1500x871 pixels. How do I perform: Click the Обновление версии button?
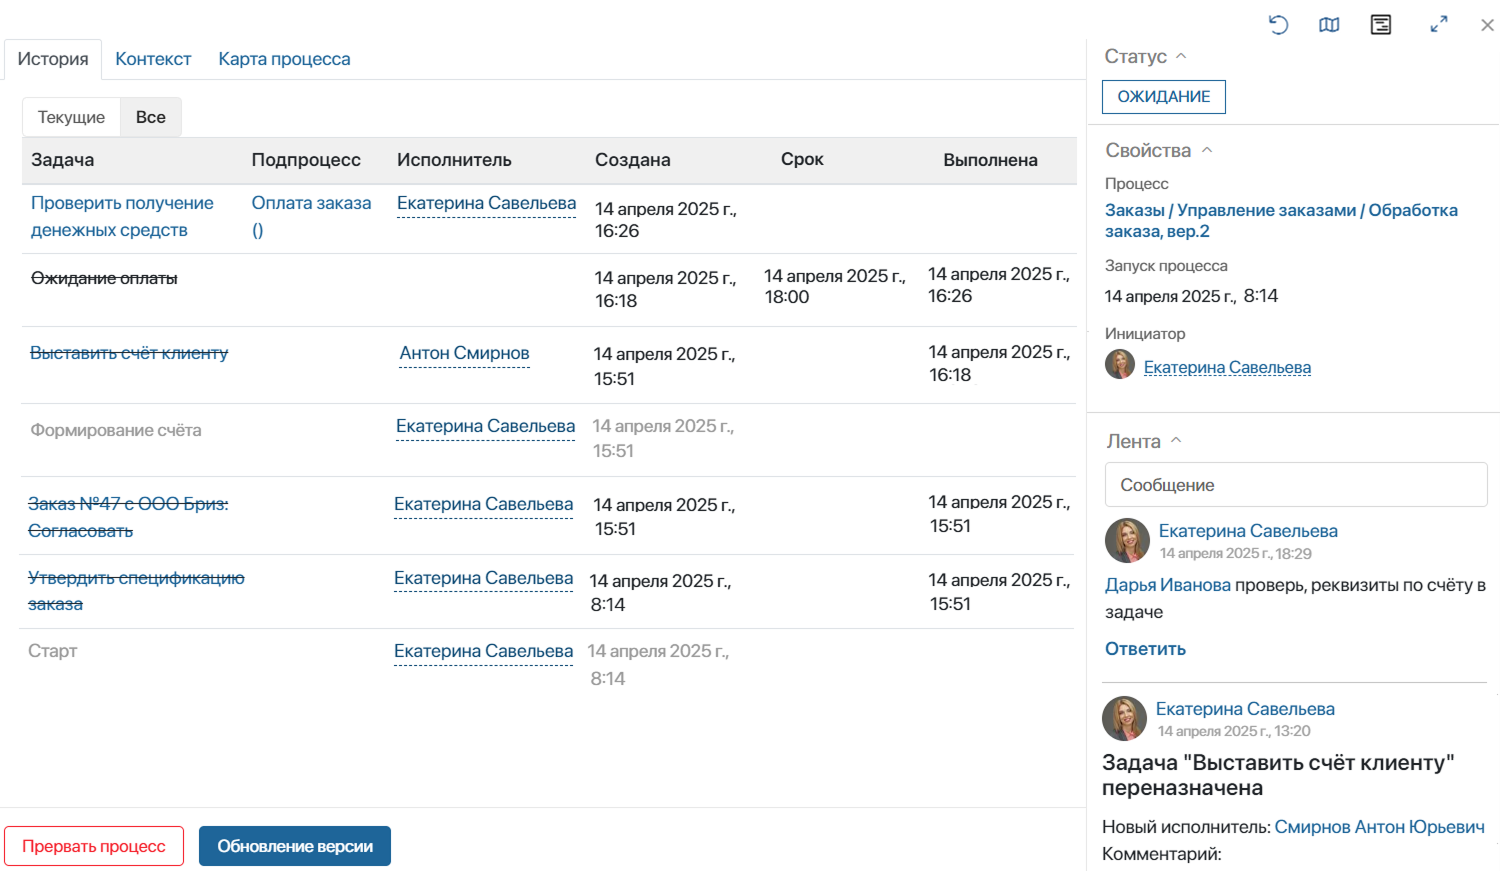pyautogui.click(x=295, y=846)
